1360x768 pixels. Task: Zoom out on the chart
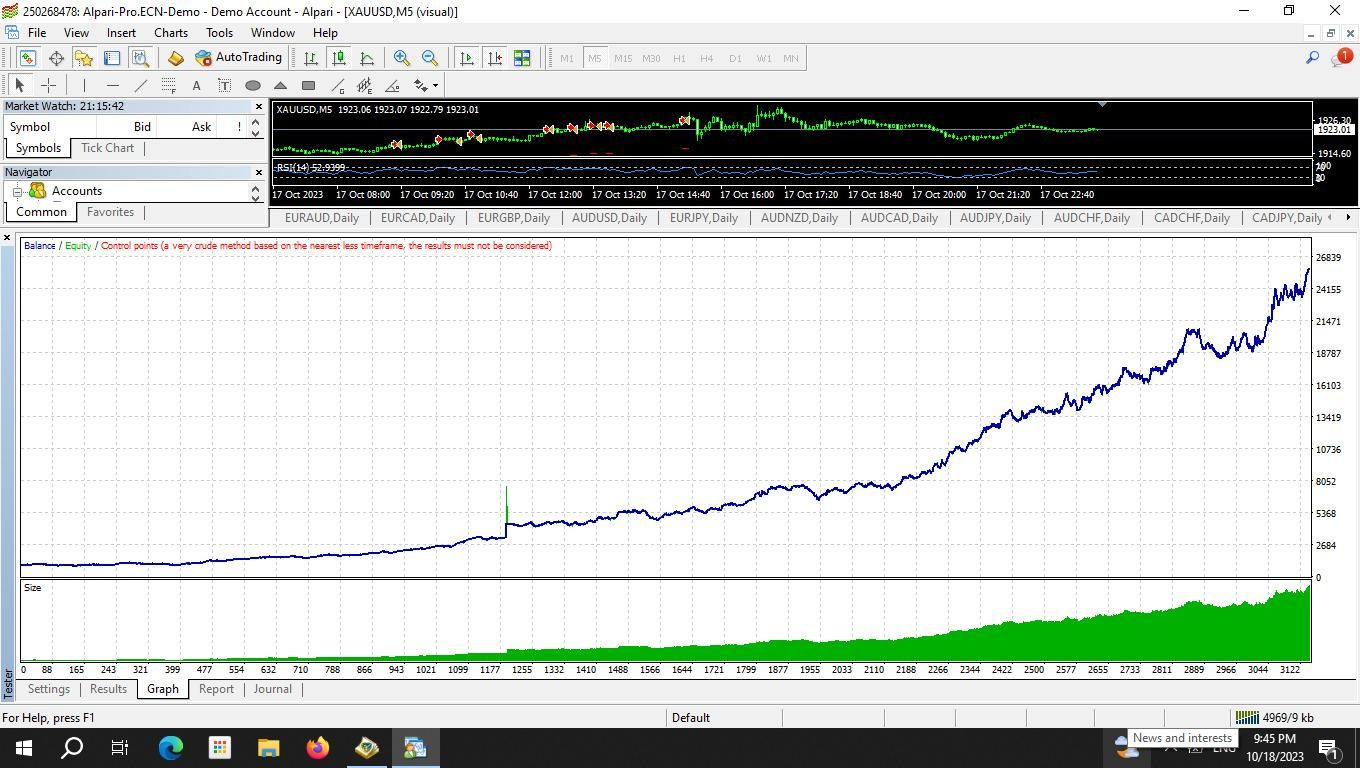point(430,58)
